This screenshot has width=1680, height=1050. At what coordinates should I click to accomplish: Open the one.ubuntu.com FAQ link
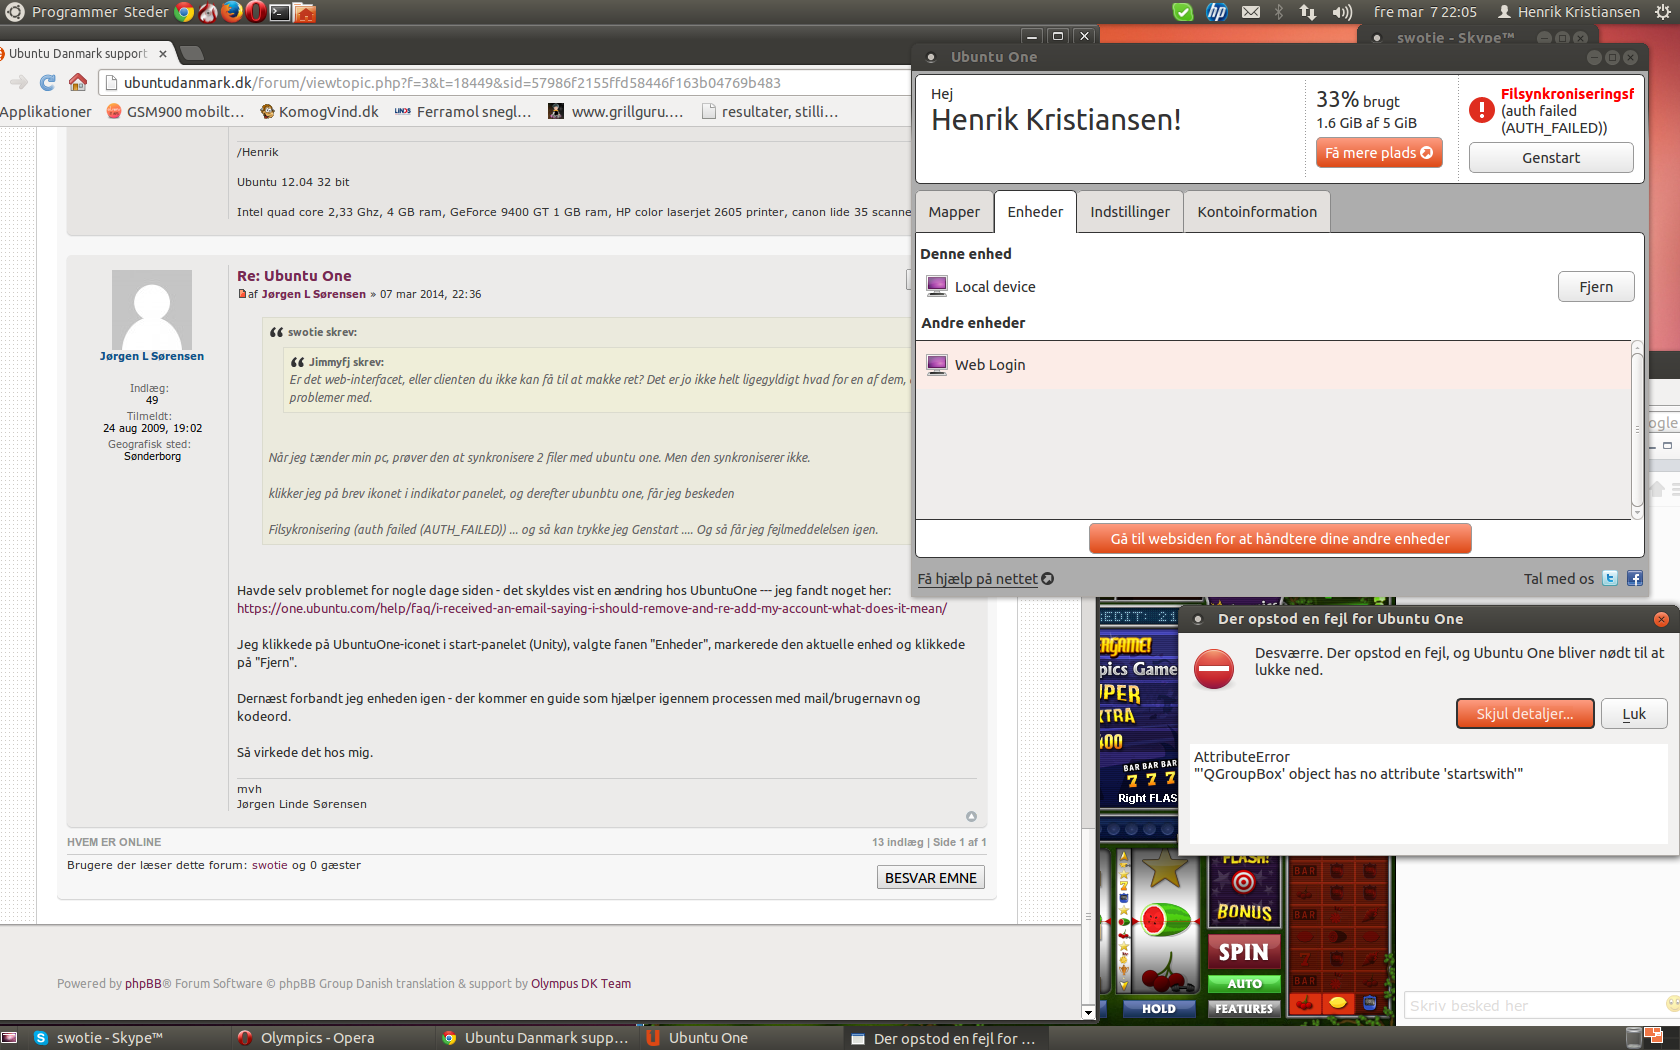click(592, 608)
